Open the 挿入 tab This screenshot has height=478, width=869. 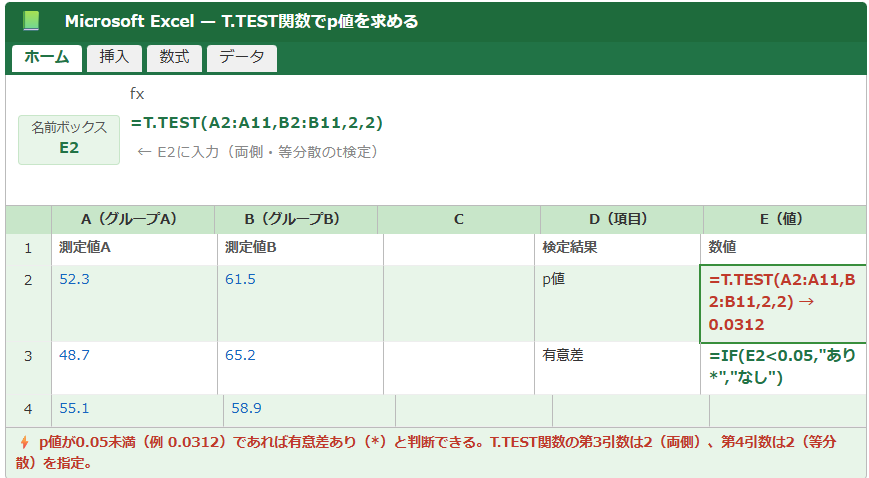pos(114,58)
